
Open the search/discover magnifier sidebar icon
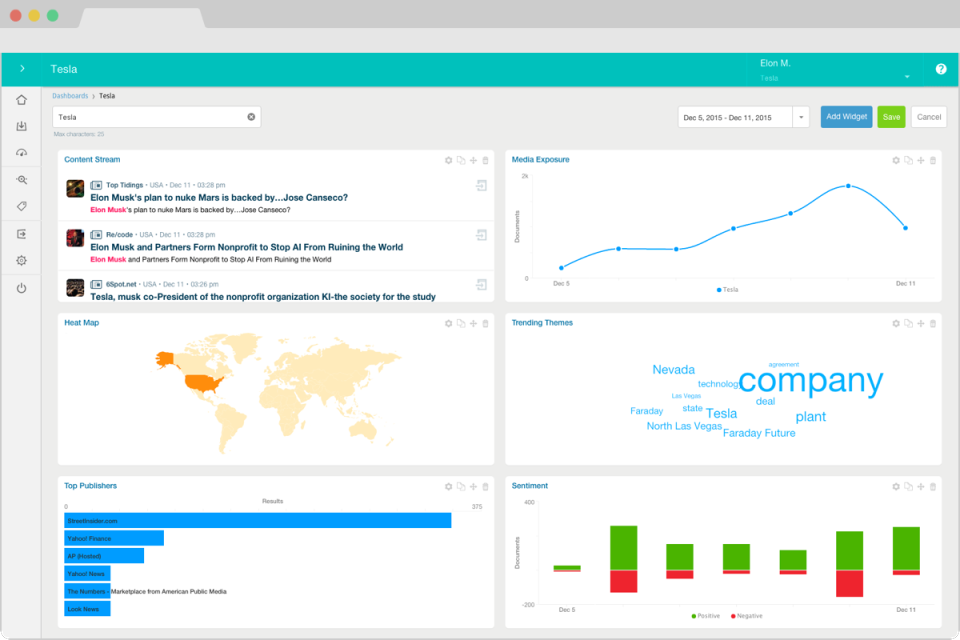(x=21, y=180)
